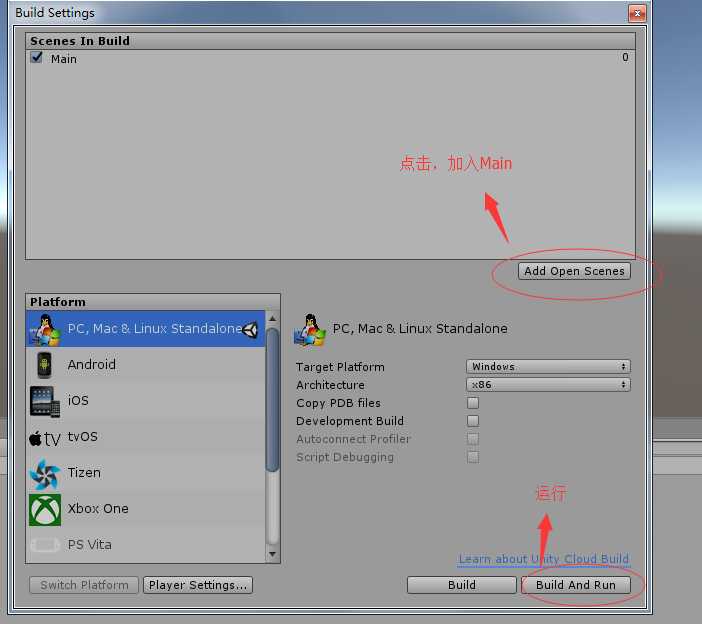702x624 pixels.
Task: Select tvOS in the Platform list
Action: (146, 437)
